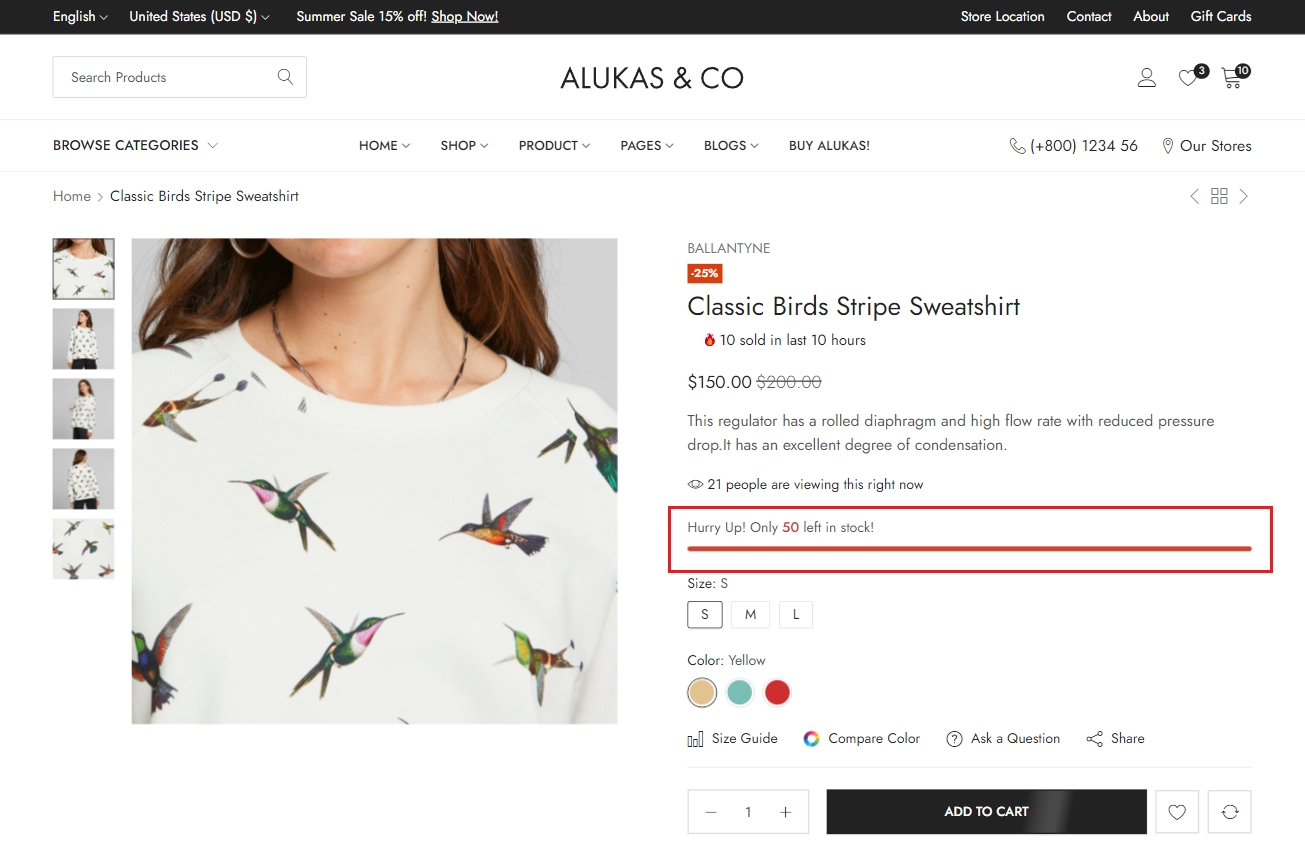Select size M option
1305x849 pixels.
point(750,614)
